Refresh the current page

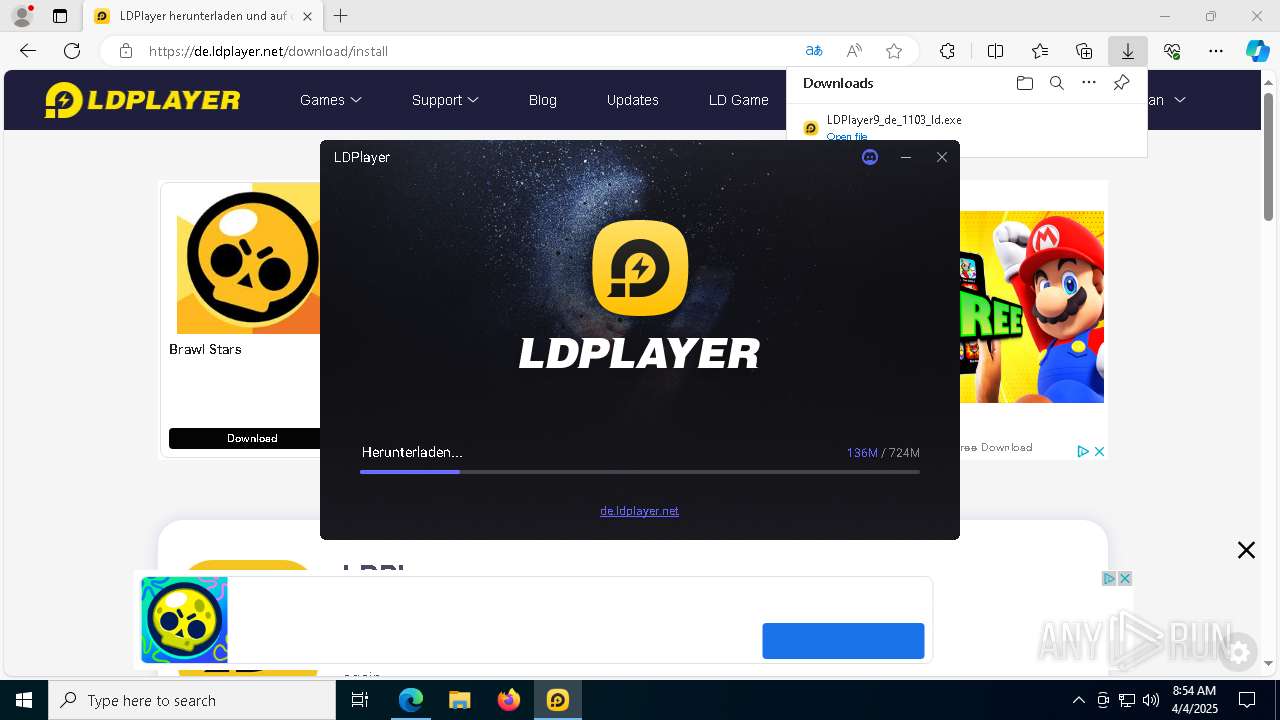[72, 51]
